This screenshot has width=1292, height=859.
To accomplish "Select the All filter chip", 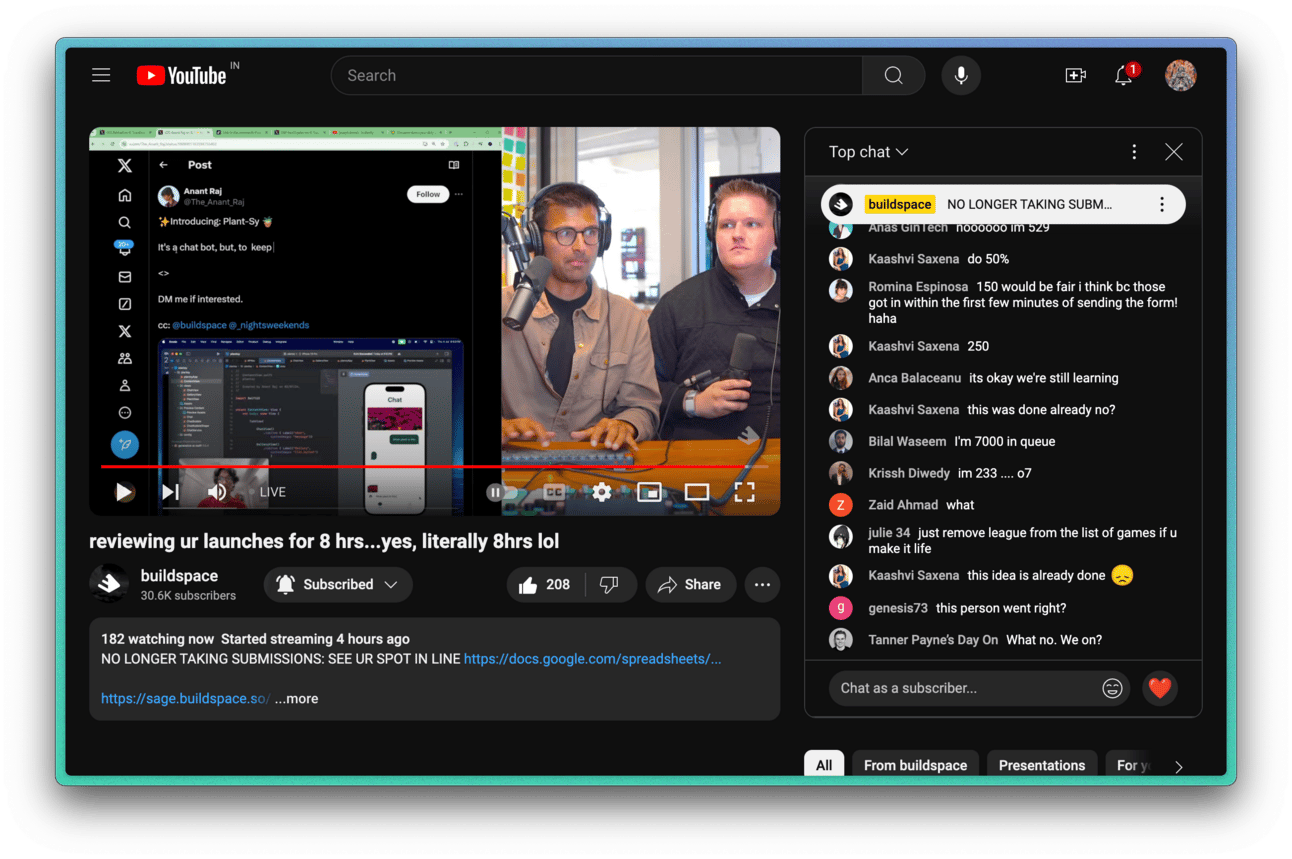I will 824,765.
